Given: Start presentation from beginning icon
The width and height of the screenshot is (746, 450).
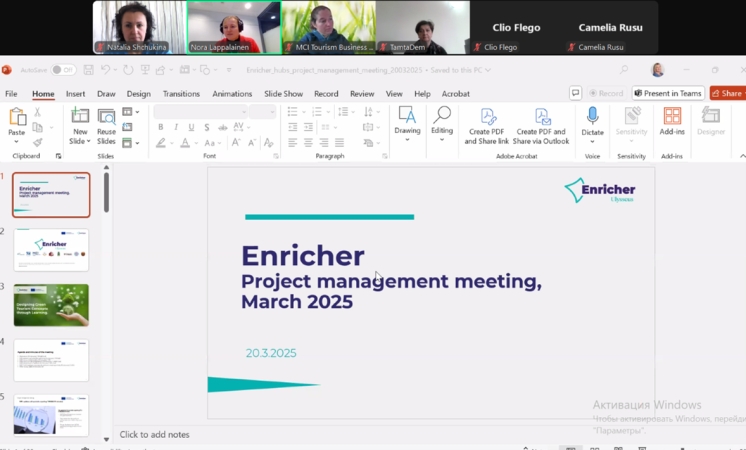Looking at the screenshot, I should click(x=145, y=70).
